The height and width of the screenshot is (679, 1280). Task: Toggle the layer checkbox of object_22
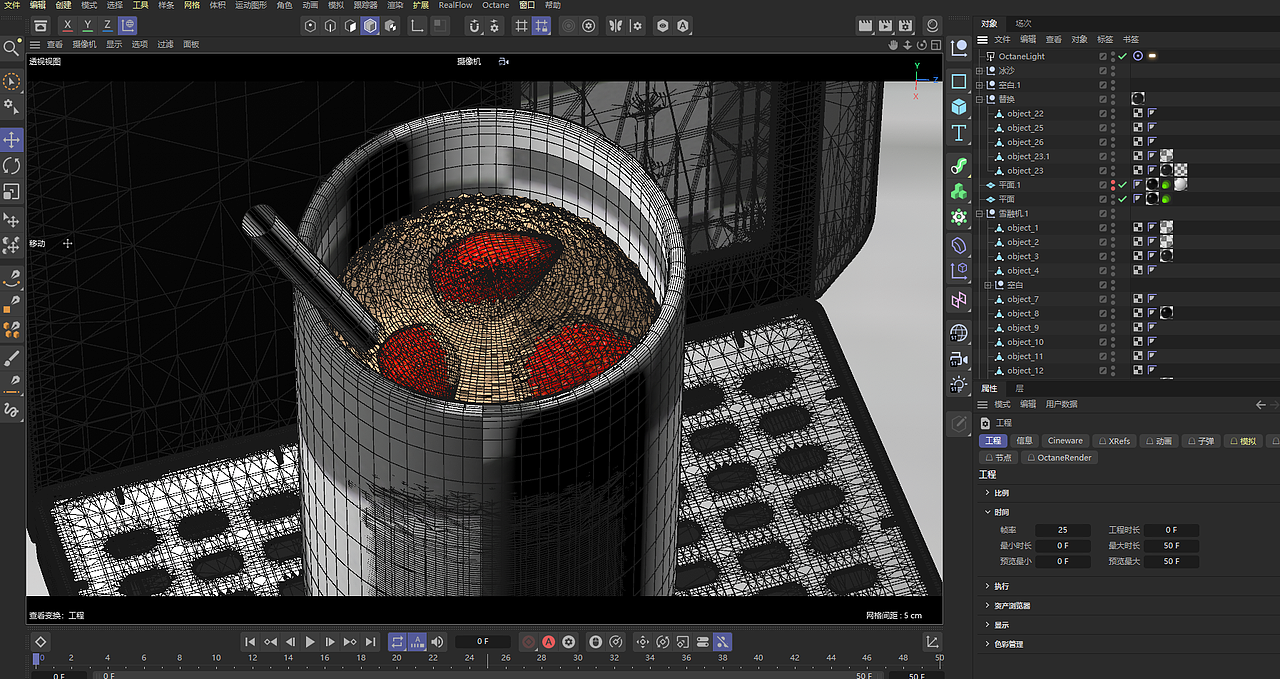click(x=1103, y=114)
